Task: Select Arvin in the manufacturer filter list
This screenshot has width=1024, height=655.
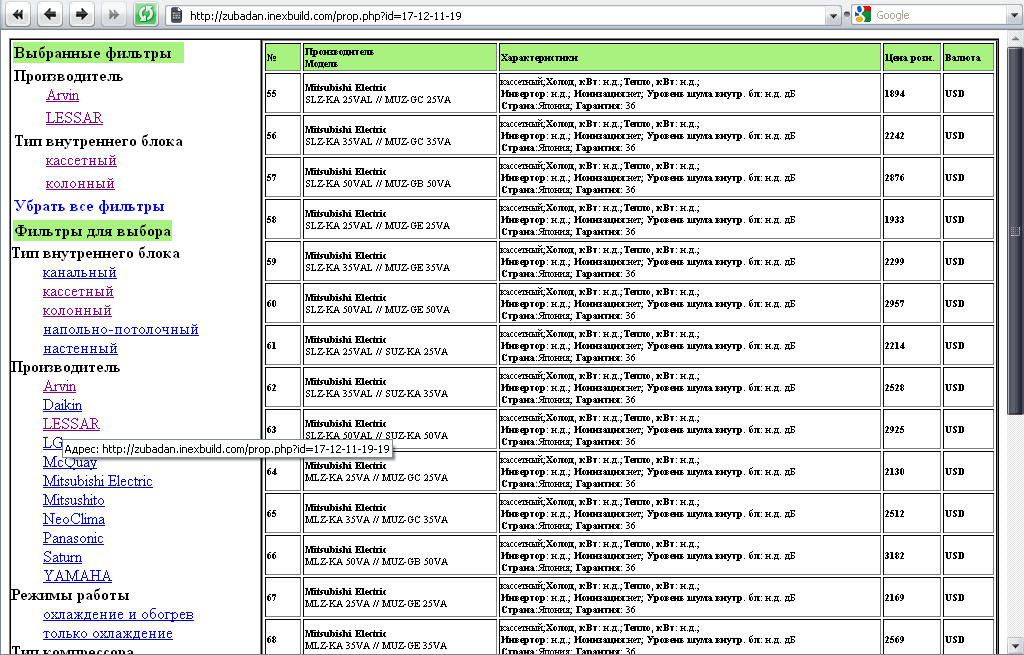Action: pyautogui.click(x=59, y=387)
